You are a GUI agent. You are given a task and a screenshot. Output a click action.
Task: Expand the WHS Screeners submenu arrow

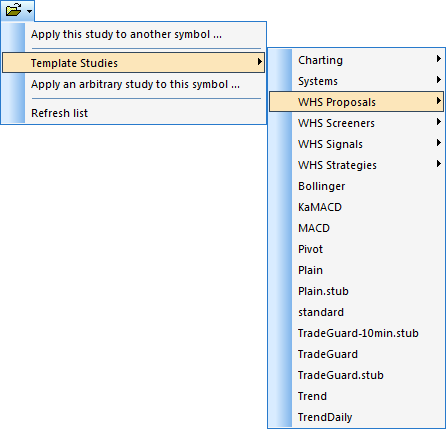439,122
